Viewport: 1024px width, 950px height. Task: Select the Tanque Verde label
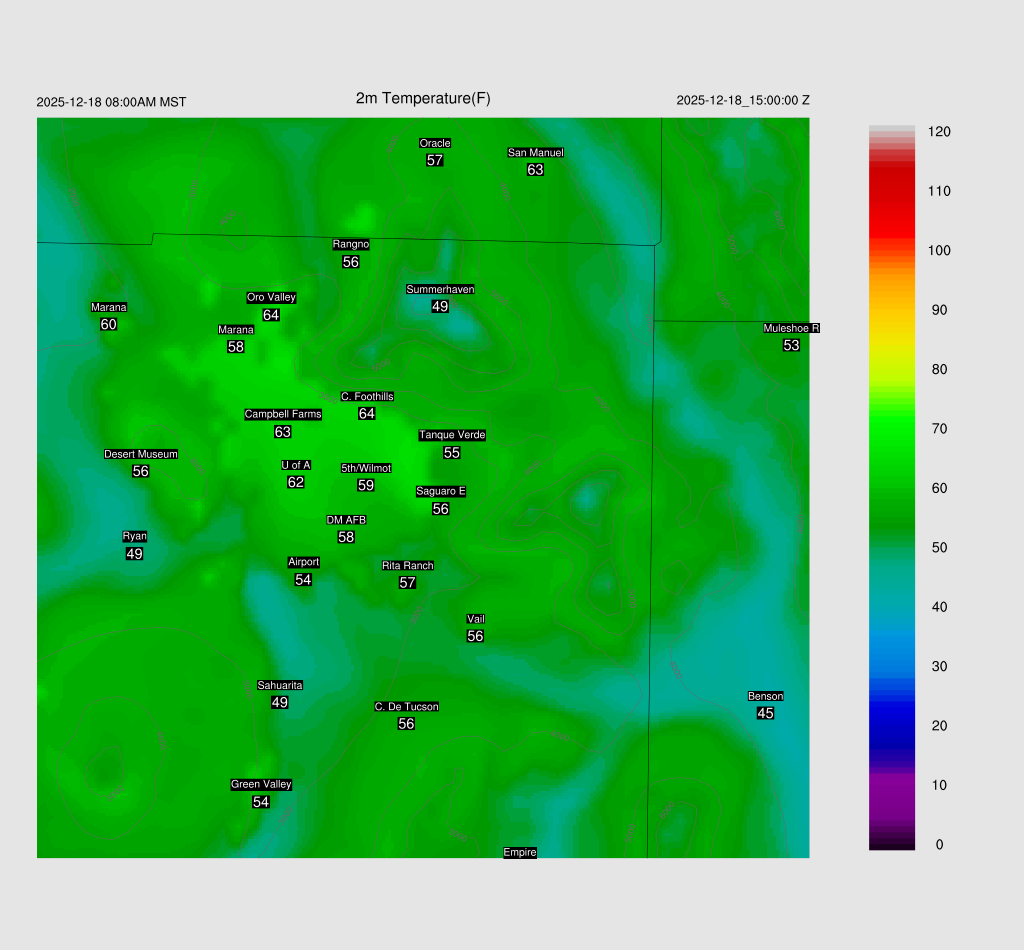(x=452, y=435)
